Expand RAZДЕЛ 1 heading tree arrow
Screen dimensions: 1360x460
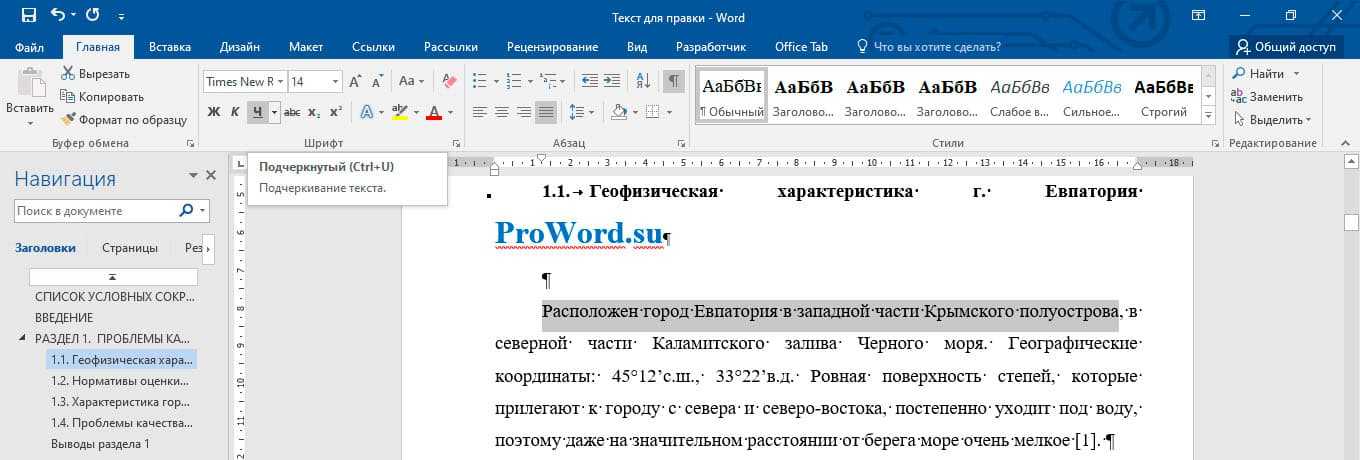pyautogui.click(x=23, y=338)
